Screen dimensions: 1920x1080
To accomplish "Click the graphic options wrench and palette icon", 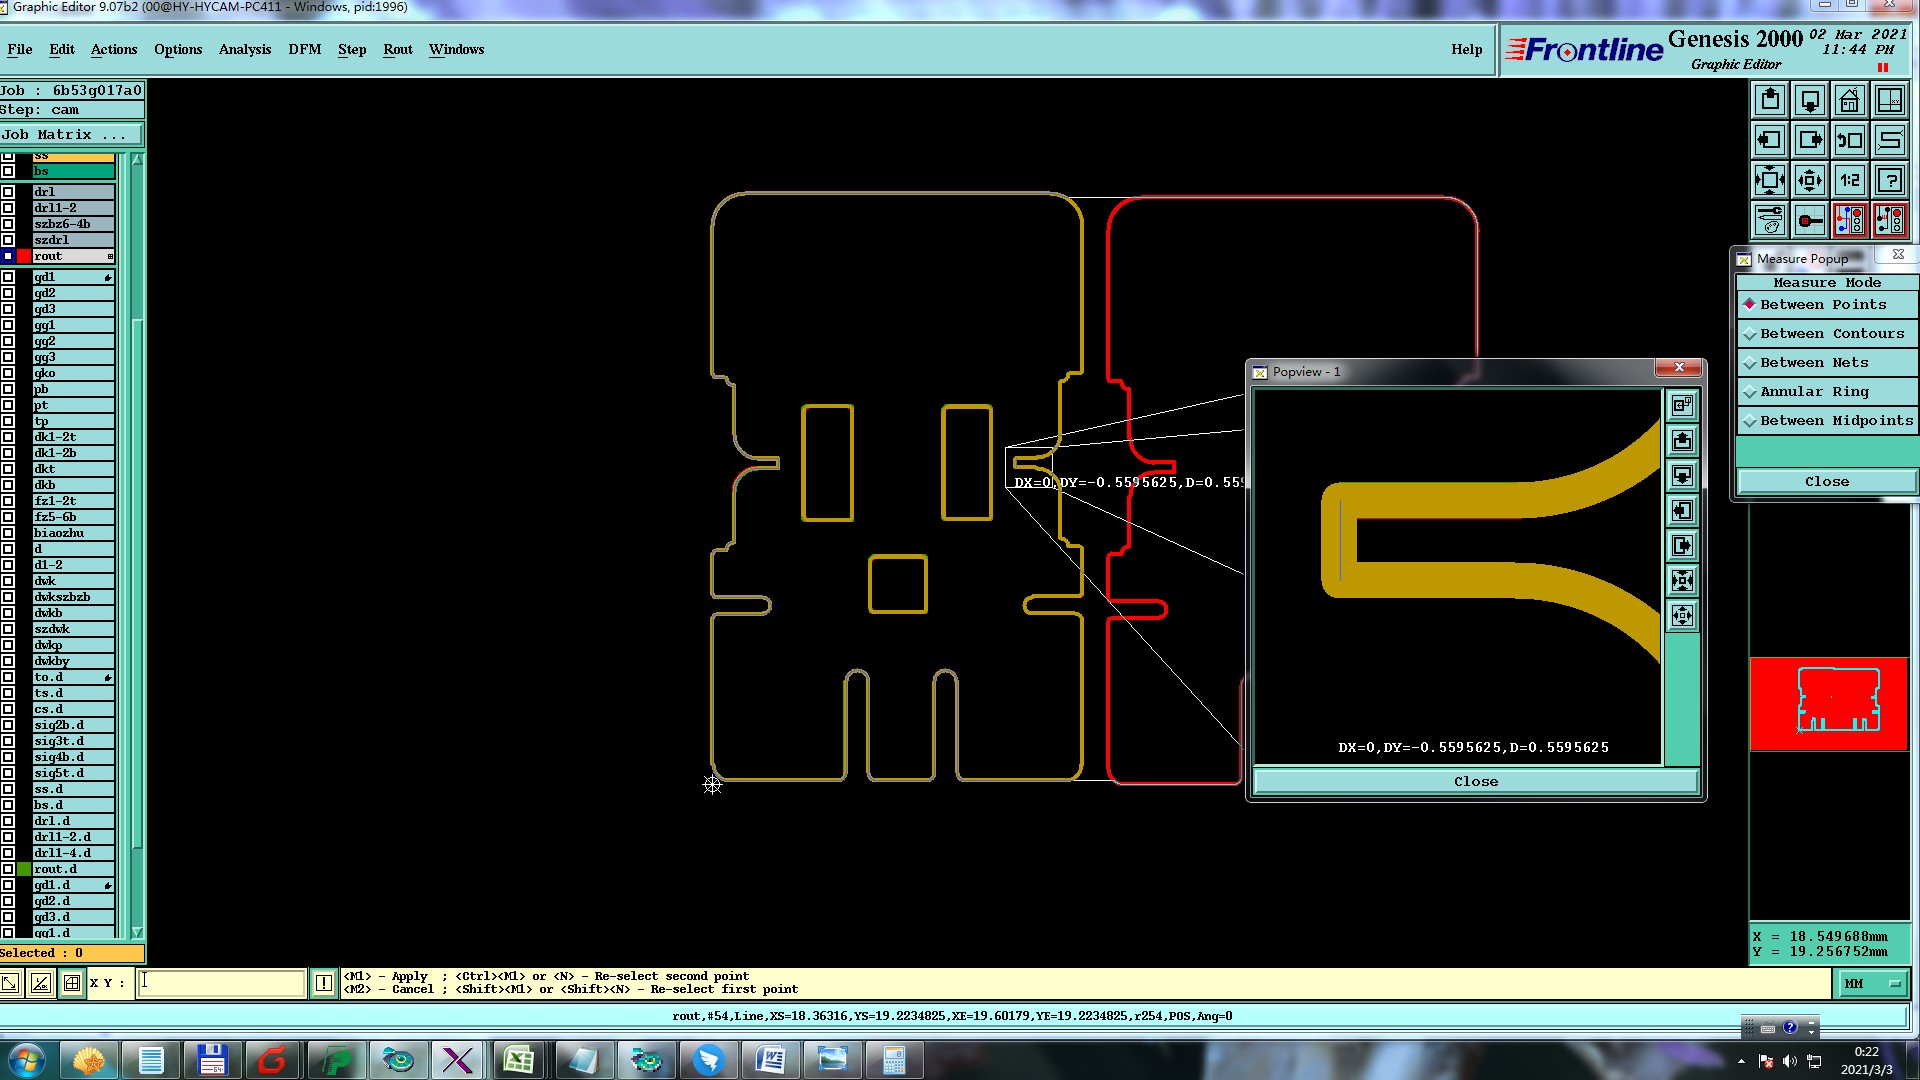I will coord(1770,220).
